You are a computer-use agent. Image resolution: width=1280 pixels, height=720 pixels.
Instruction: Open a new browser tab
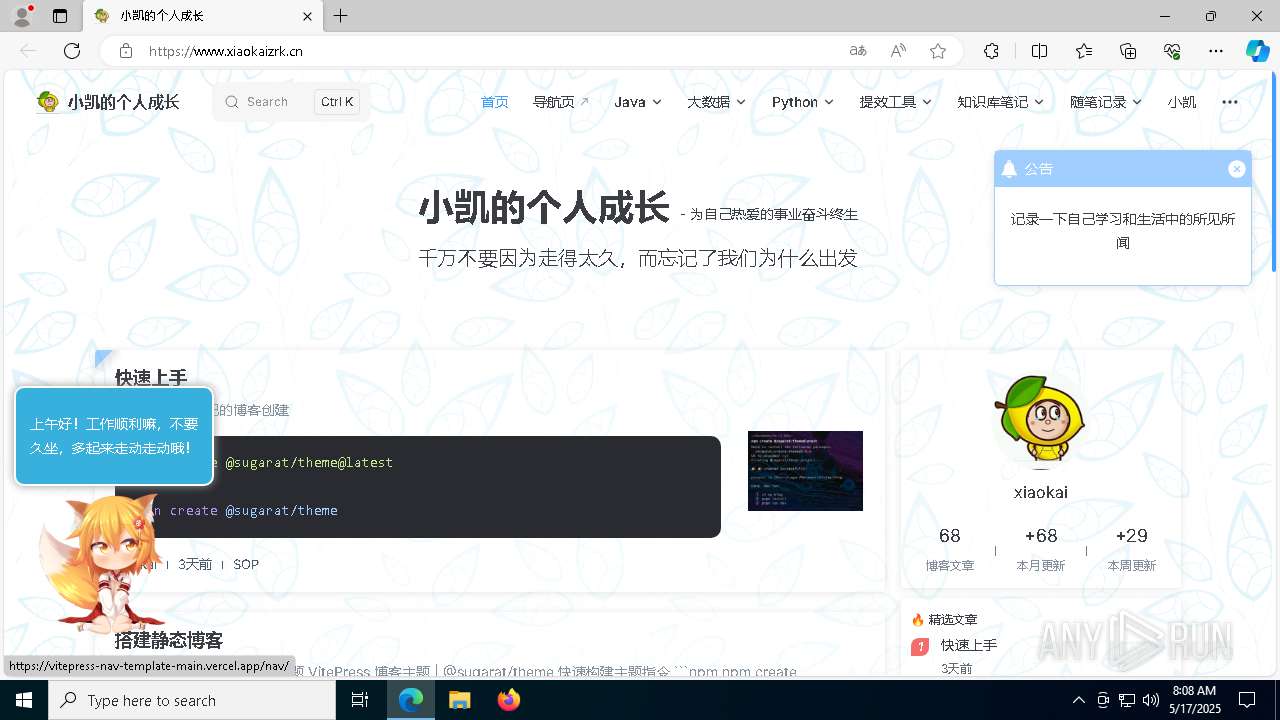(x=341, y=16)
